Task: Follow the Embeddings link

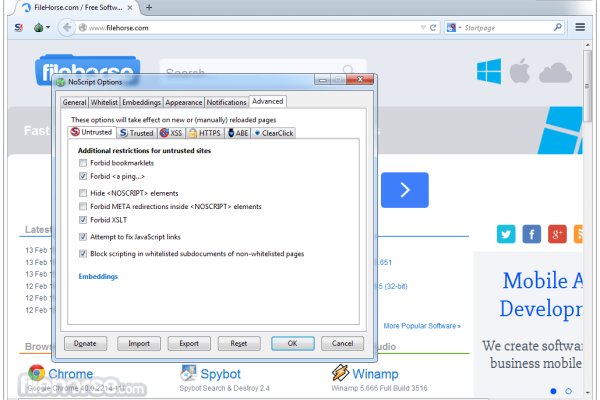Action: [98, 276]
